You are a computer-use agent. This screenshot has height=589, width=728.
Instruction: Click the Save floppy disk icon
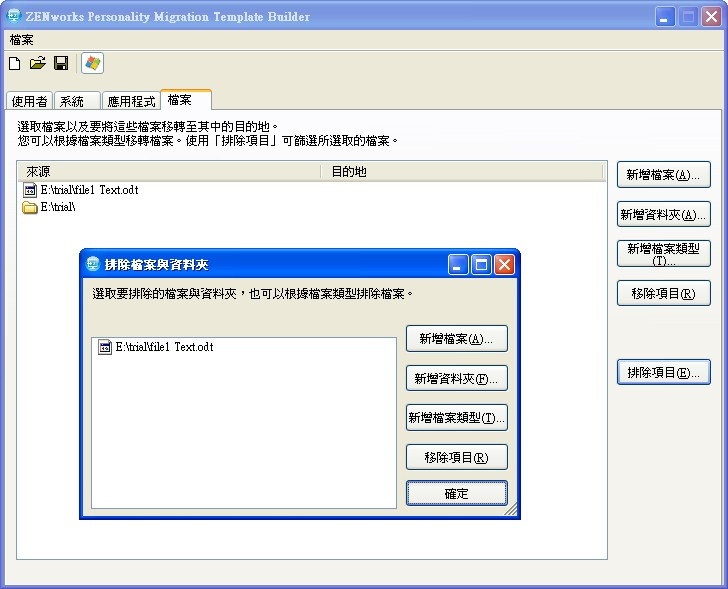[61, 63]
